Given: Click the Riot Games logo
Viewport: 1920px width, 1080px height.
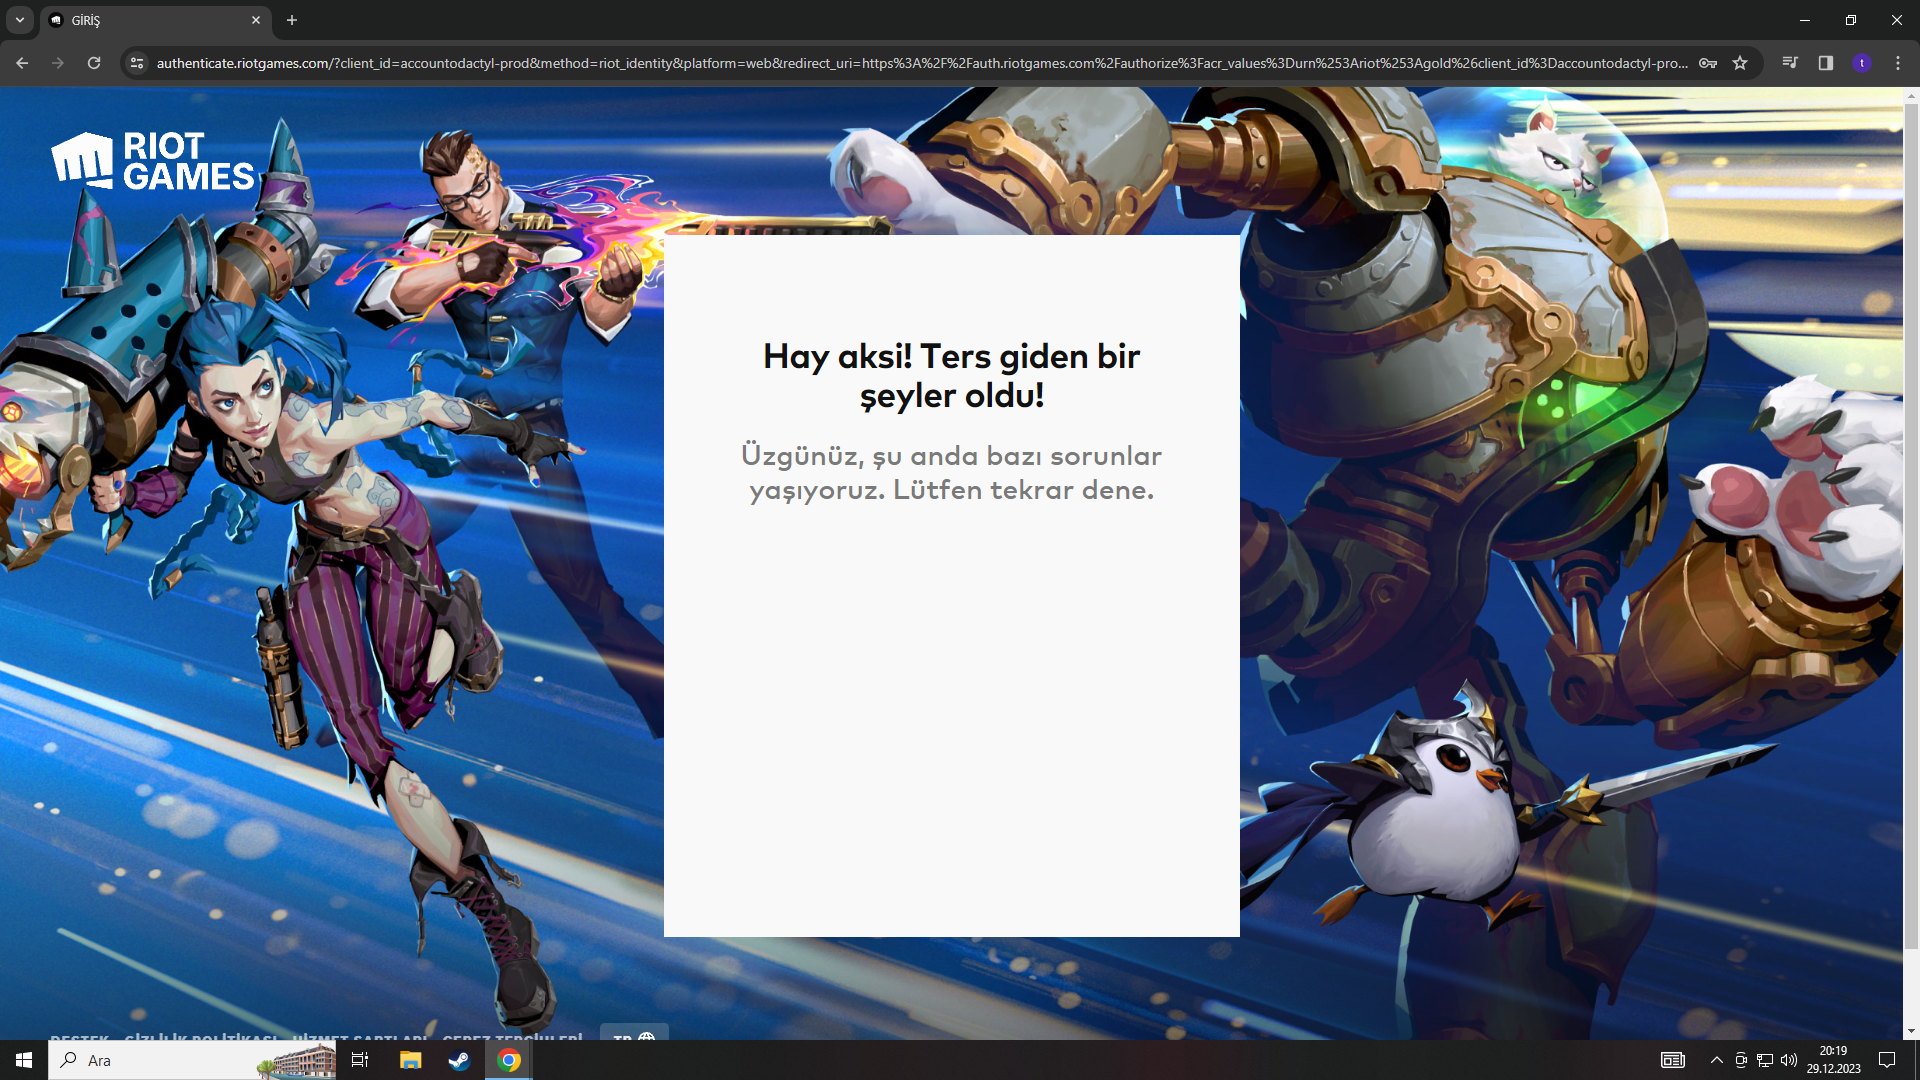Looking at the screenshot, I should [153, 160].
